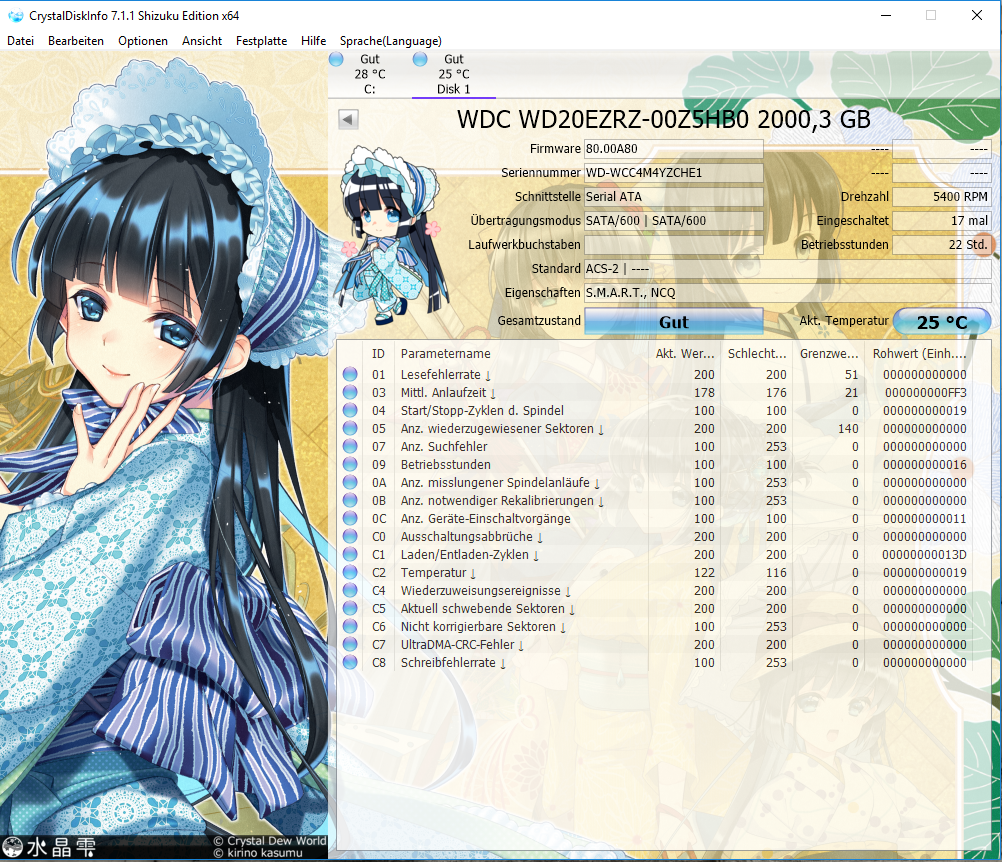This screenshot has height=862, width=1002.
Task: Click the 25 °C temperature button
Action: click(942, 321)
